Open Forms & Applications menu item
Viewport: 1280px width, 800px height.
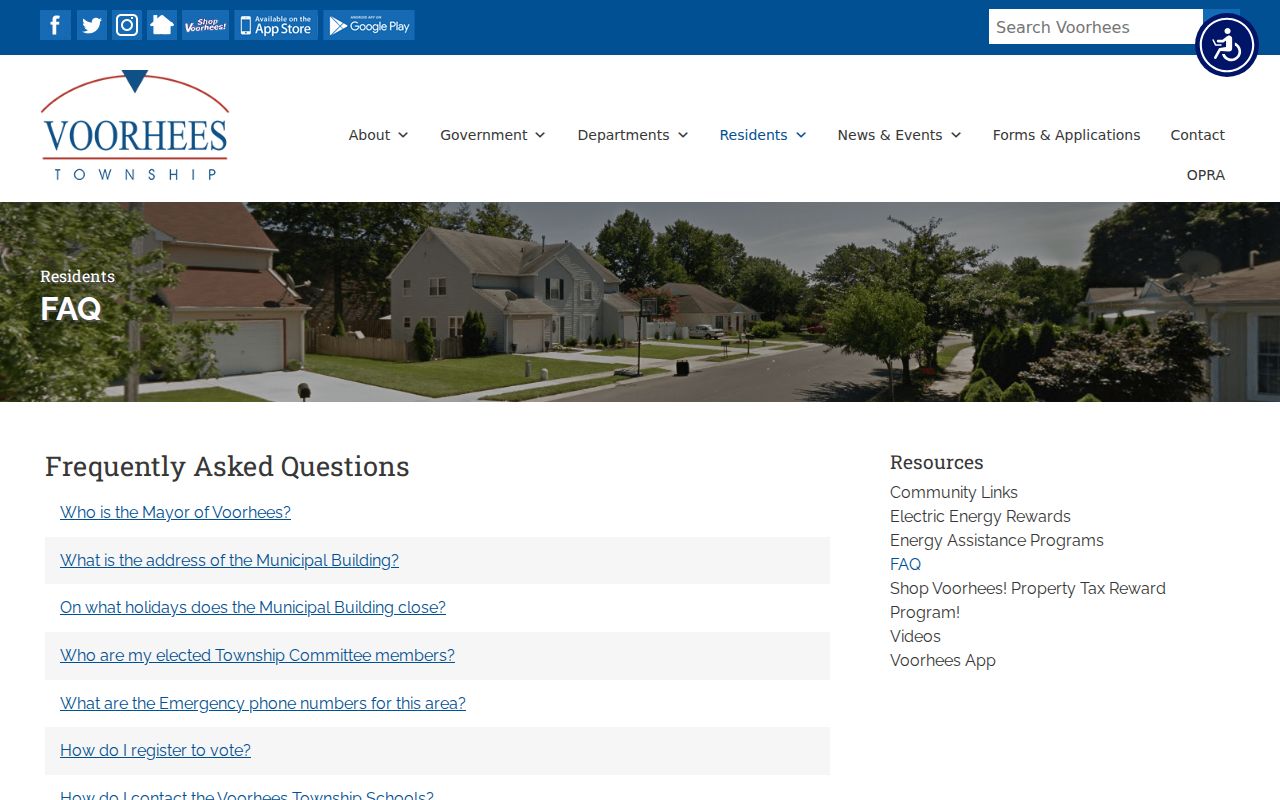[1066, 135]
